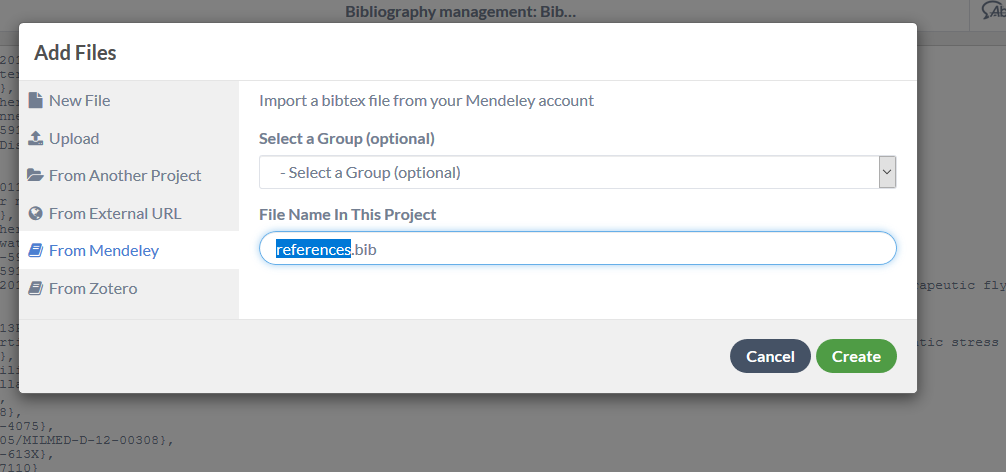Click the upload tray icon in sidebar
The image size is (1006, 472).
(36, 138)
